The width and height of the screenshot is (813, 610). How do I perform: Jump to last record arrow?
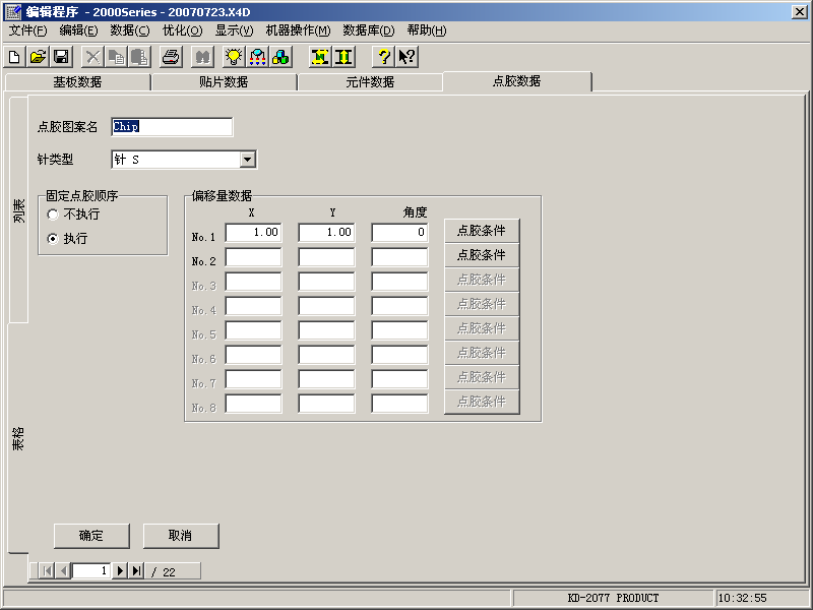136,571
